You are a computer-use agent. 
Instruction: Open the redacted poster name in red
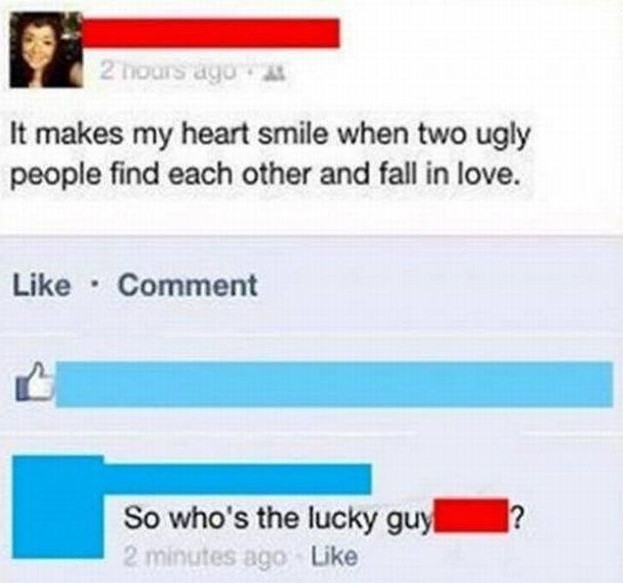pyautogui.click(x=211, y=33)
